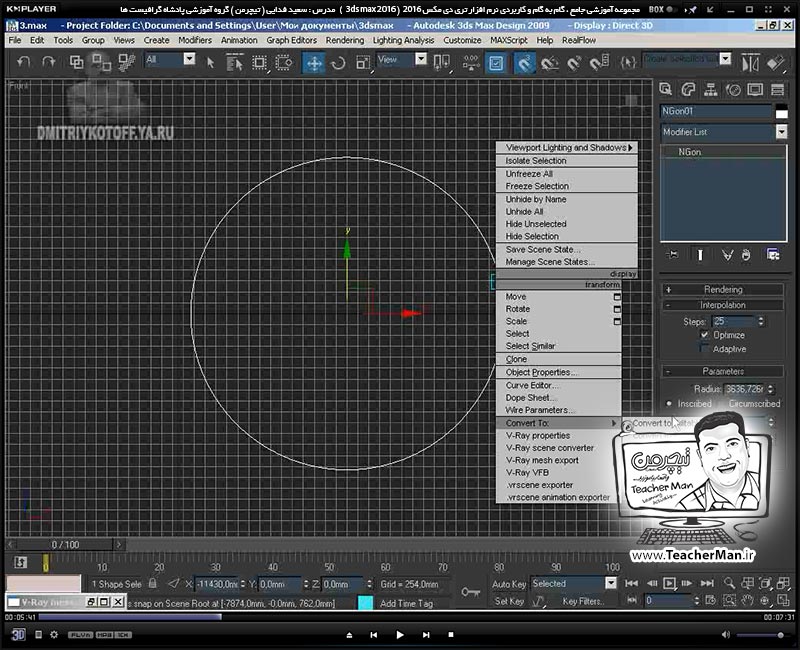This screenshot has height=650, width=800.
Task: Open the Modifiers menu
Action: coord(194,40)
